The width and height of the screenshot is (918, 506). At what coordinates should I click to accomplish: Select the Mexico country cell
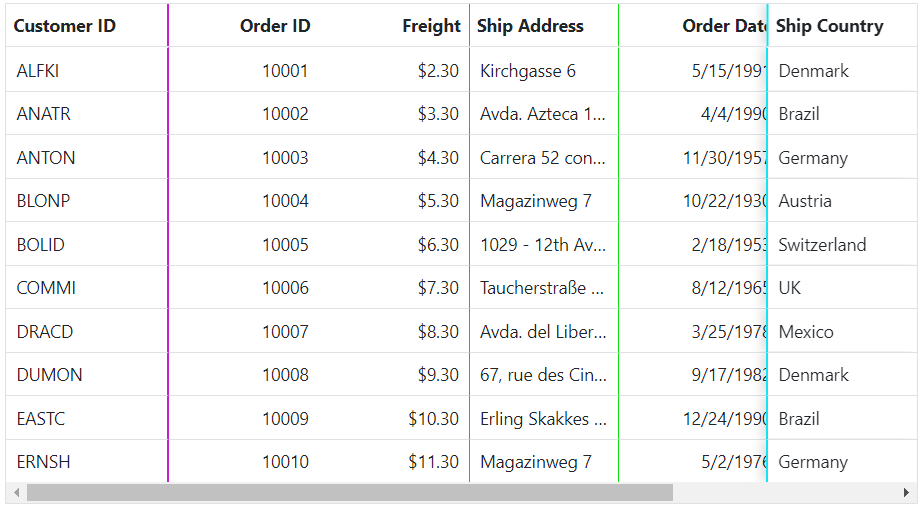click(x=842, y=331)
